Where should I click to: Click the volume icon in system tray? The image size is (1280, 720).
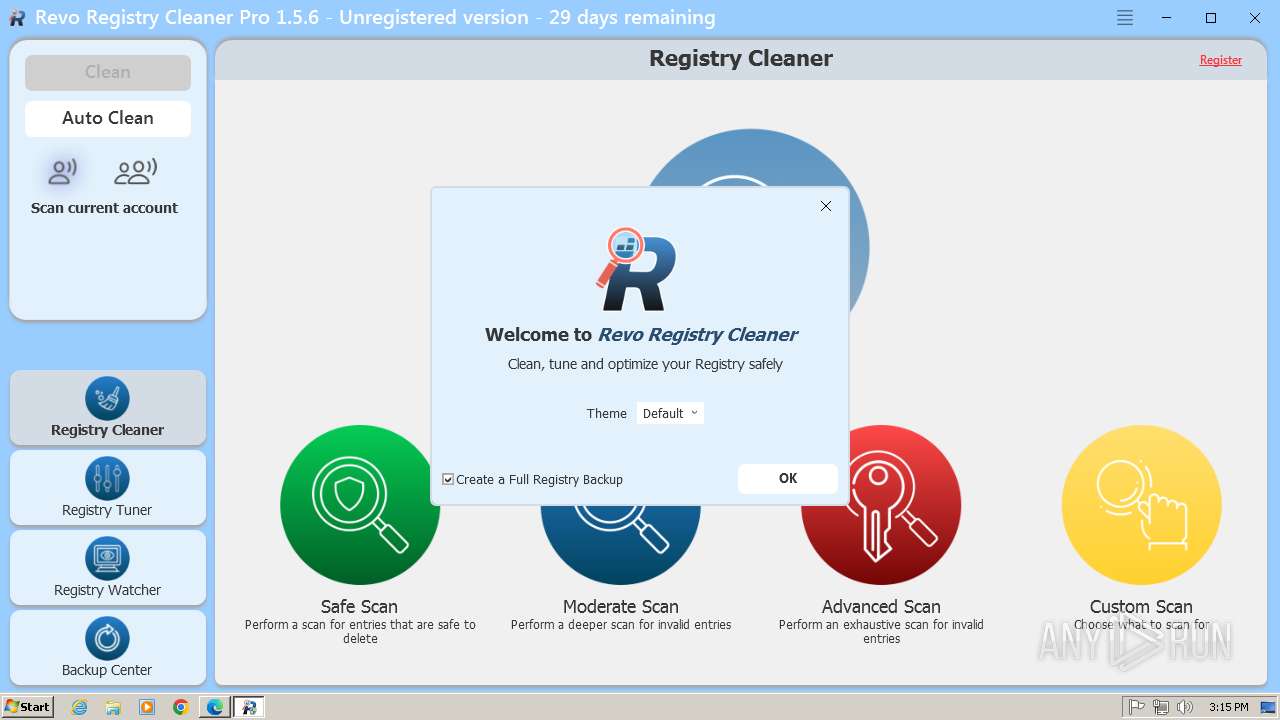(x=1184, y=707)
